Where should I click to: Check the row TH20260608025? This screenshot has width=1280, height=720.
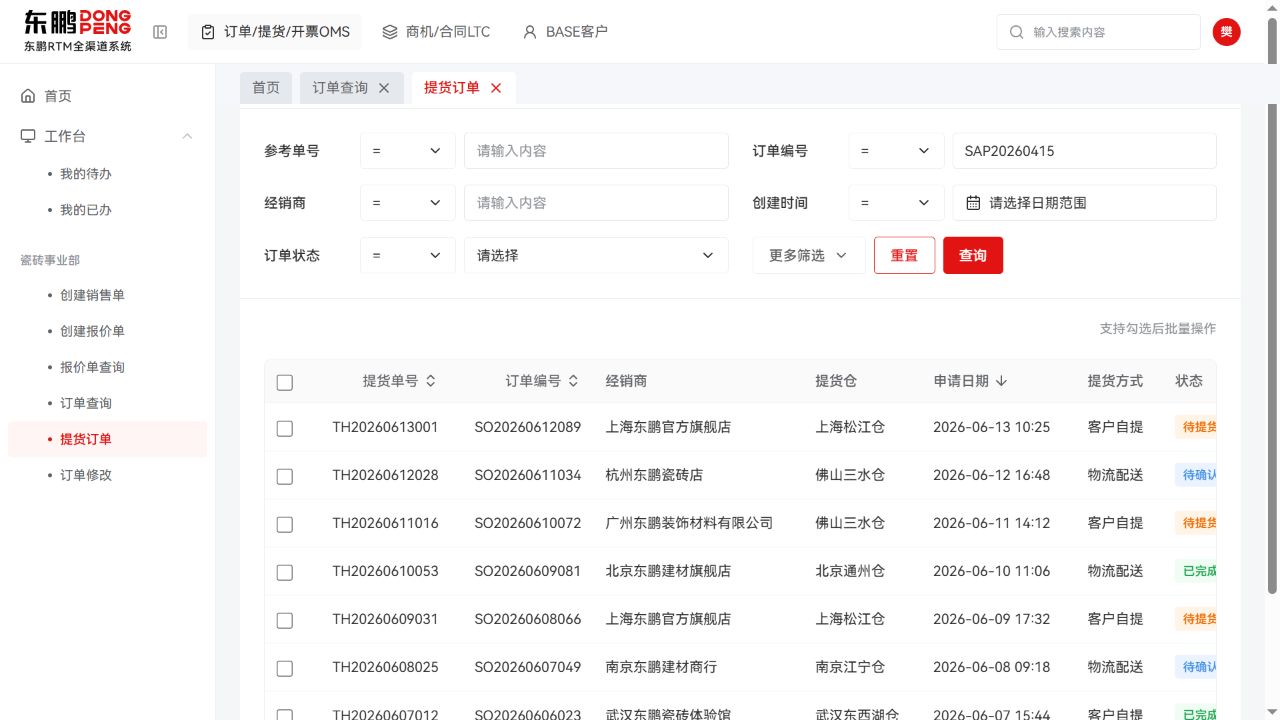(285, 668)
